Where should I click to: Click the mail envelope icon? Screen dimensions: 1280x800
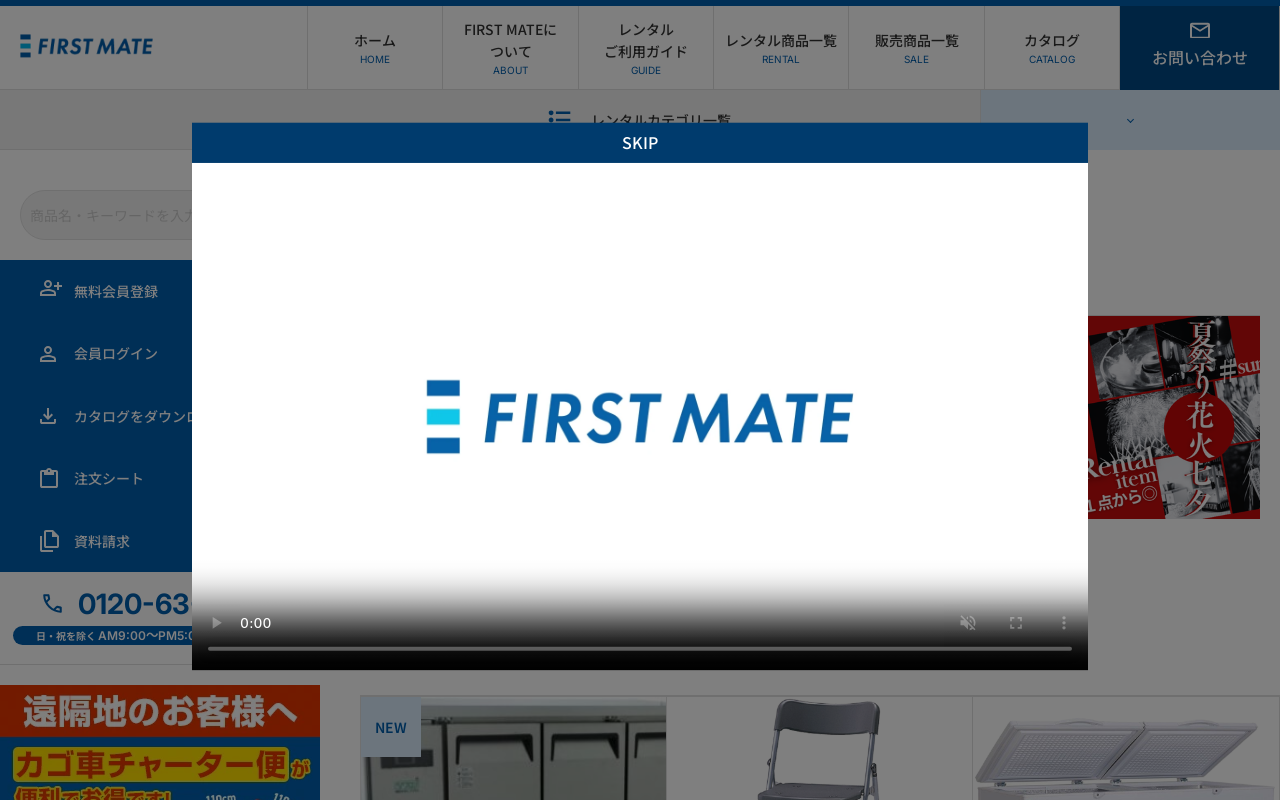pos(1200,31)
